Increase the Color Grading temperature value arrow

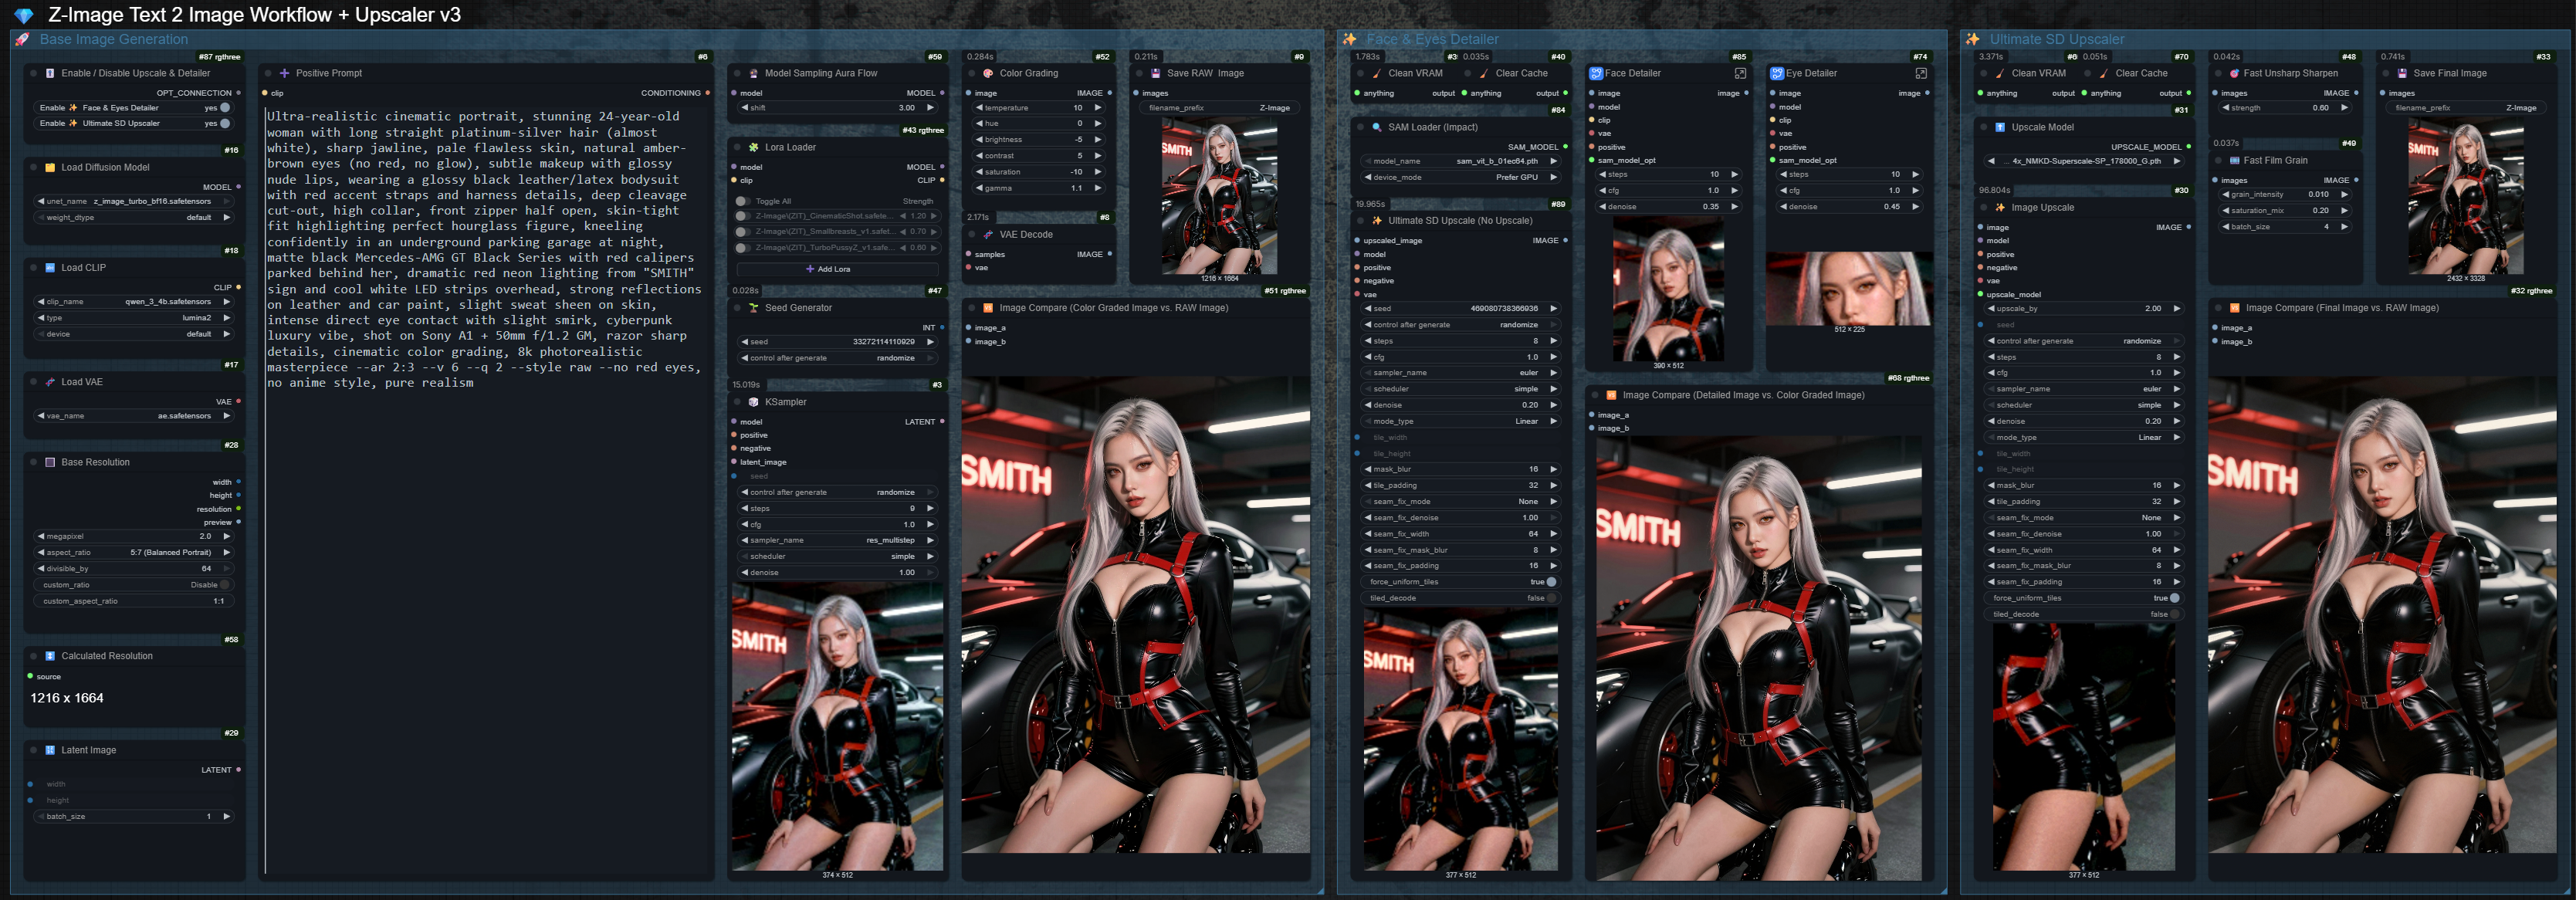pos(1098,108)
